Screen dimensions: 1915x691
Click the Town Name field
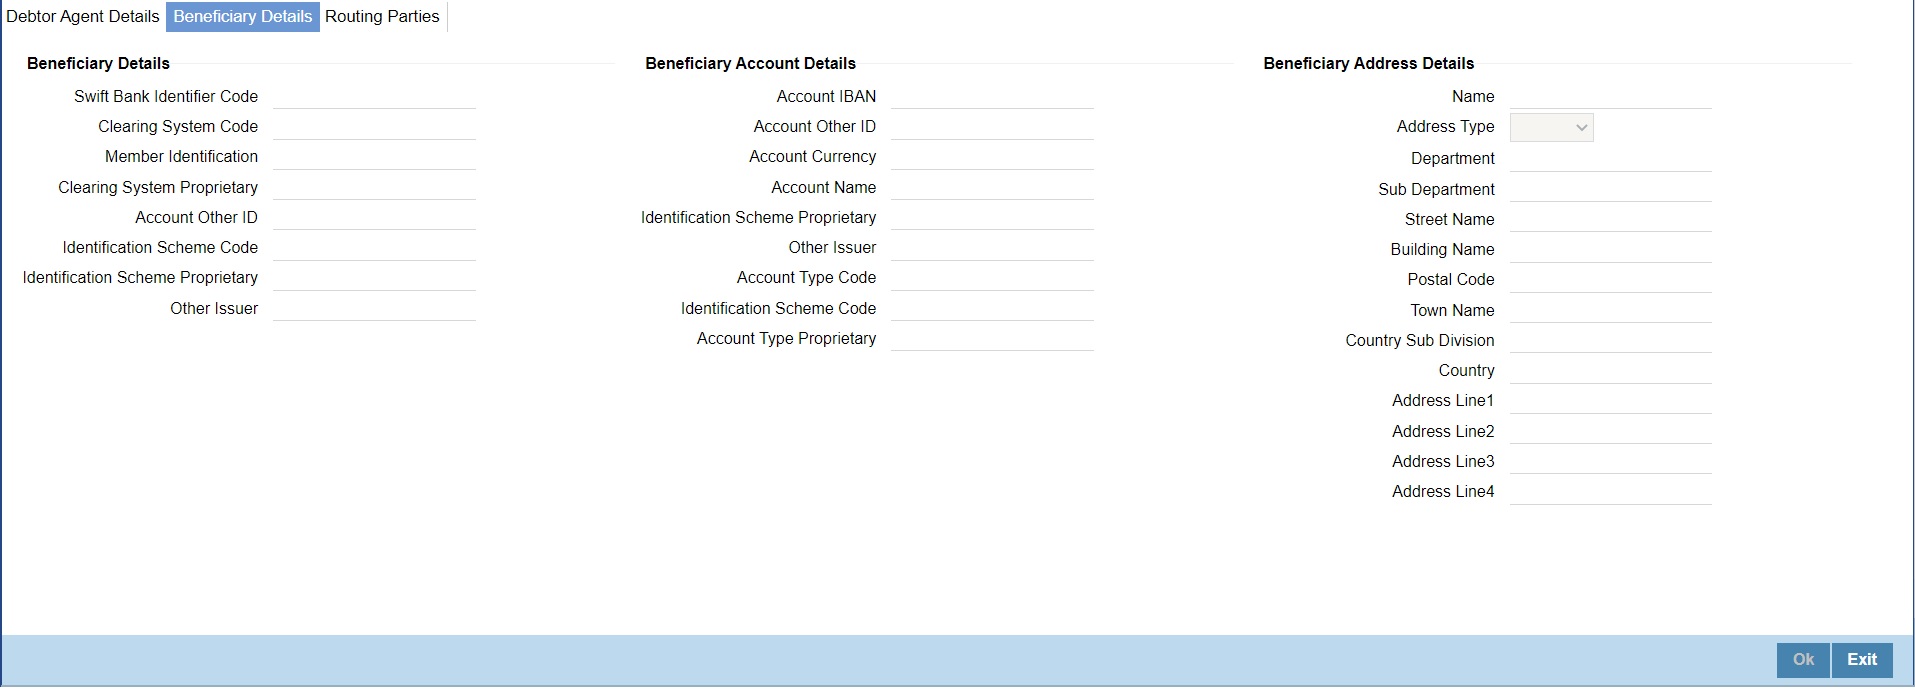click(1611, 310)
